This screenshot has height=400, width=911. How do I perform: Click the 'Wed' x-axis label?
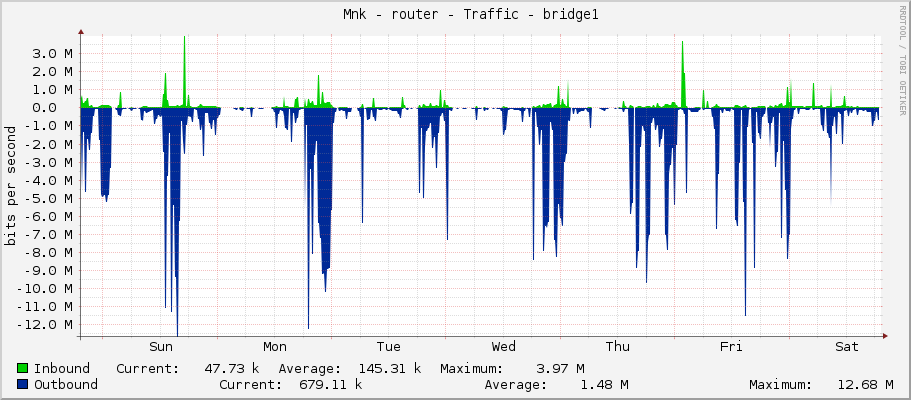pos(503,347)
